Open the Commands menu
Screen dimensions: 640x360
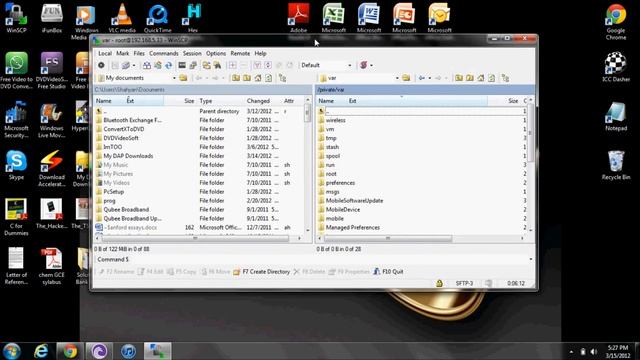(x=164, y=53)
